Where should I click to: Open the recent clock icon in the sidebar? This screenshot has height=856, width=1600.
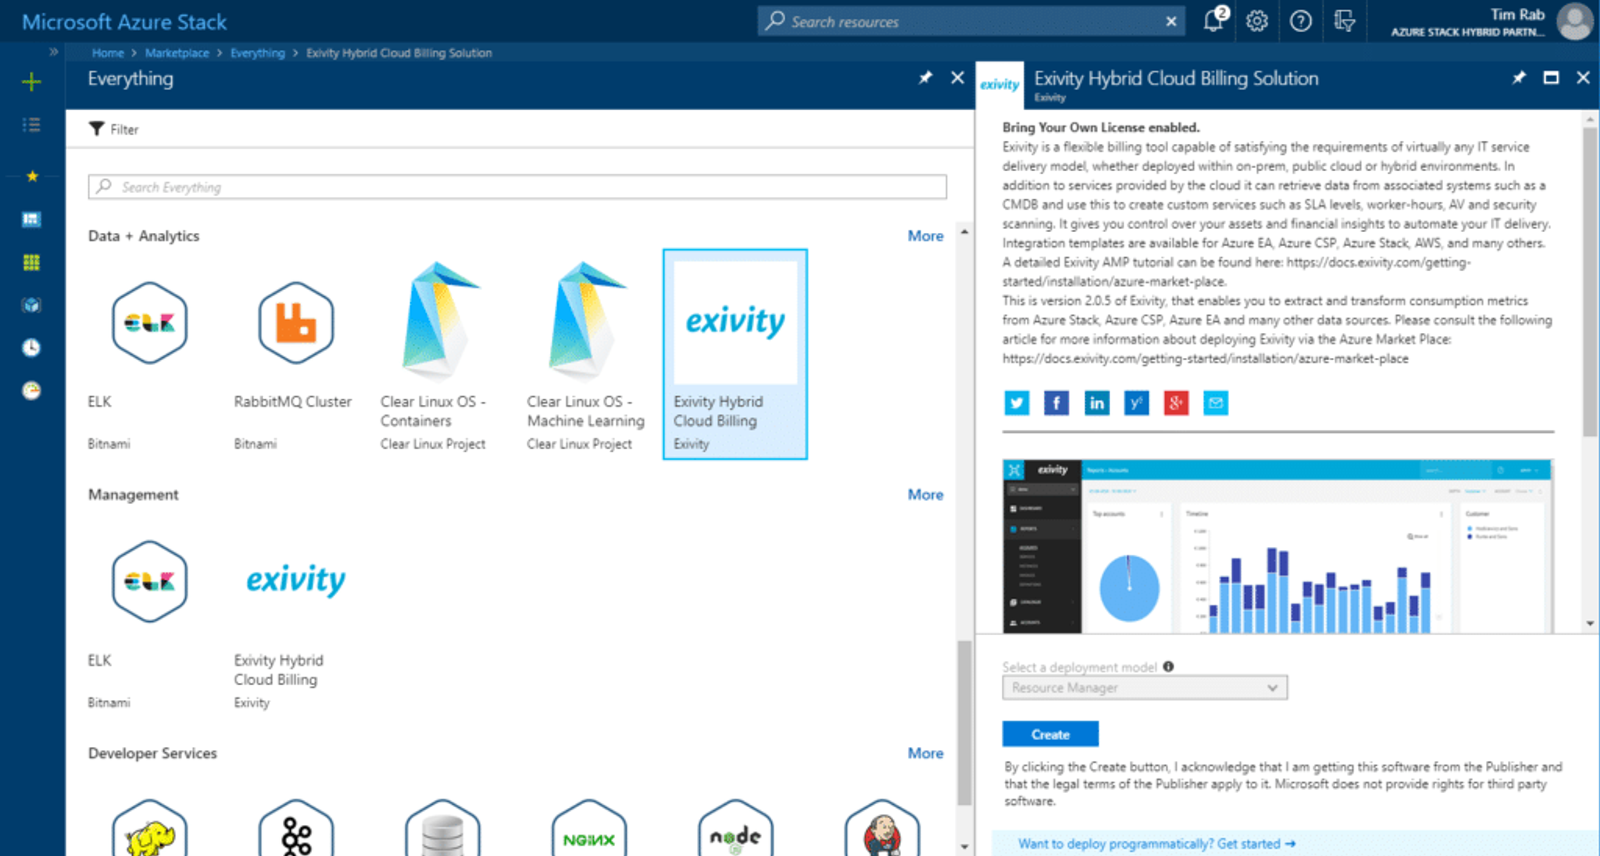click(x=32, y=348)
